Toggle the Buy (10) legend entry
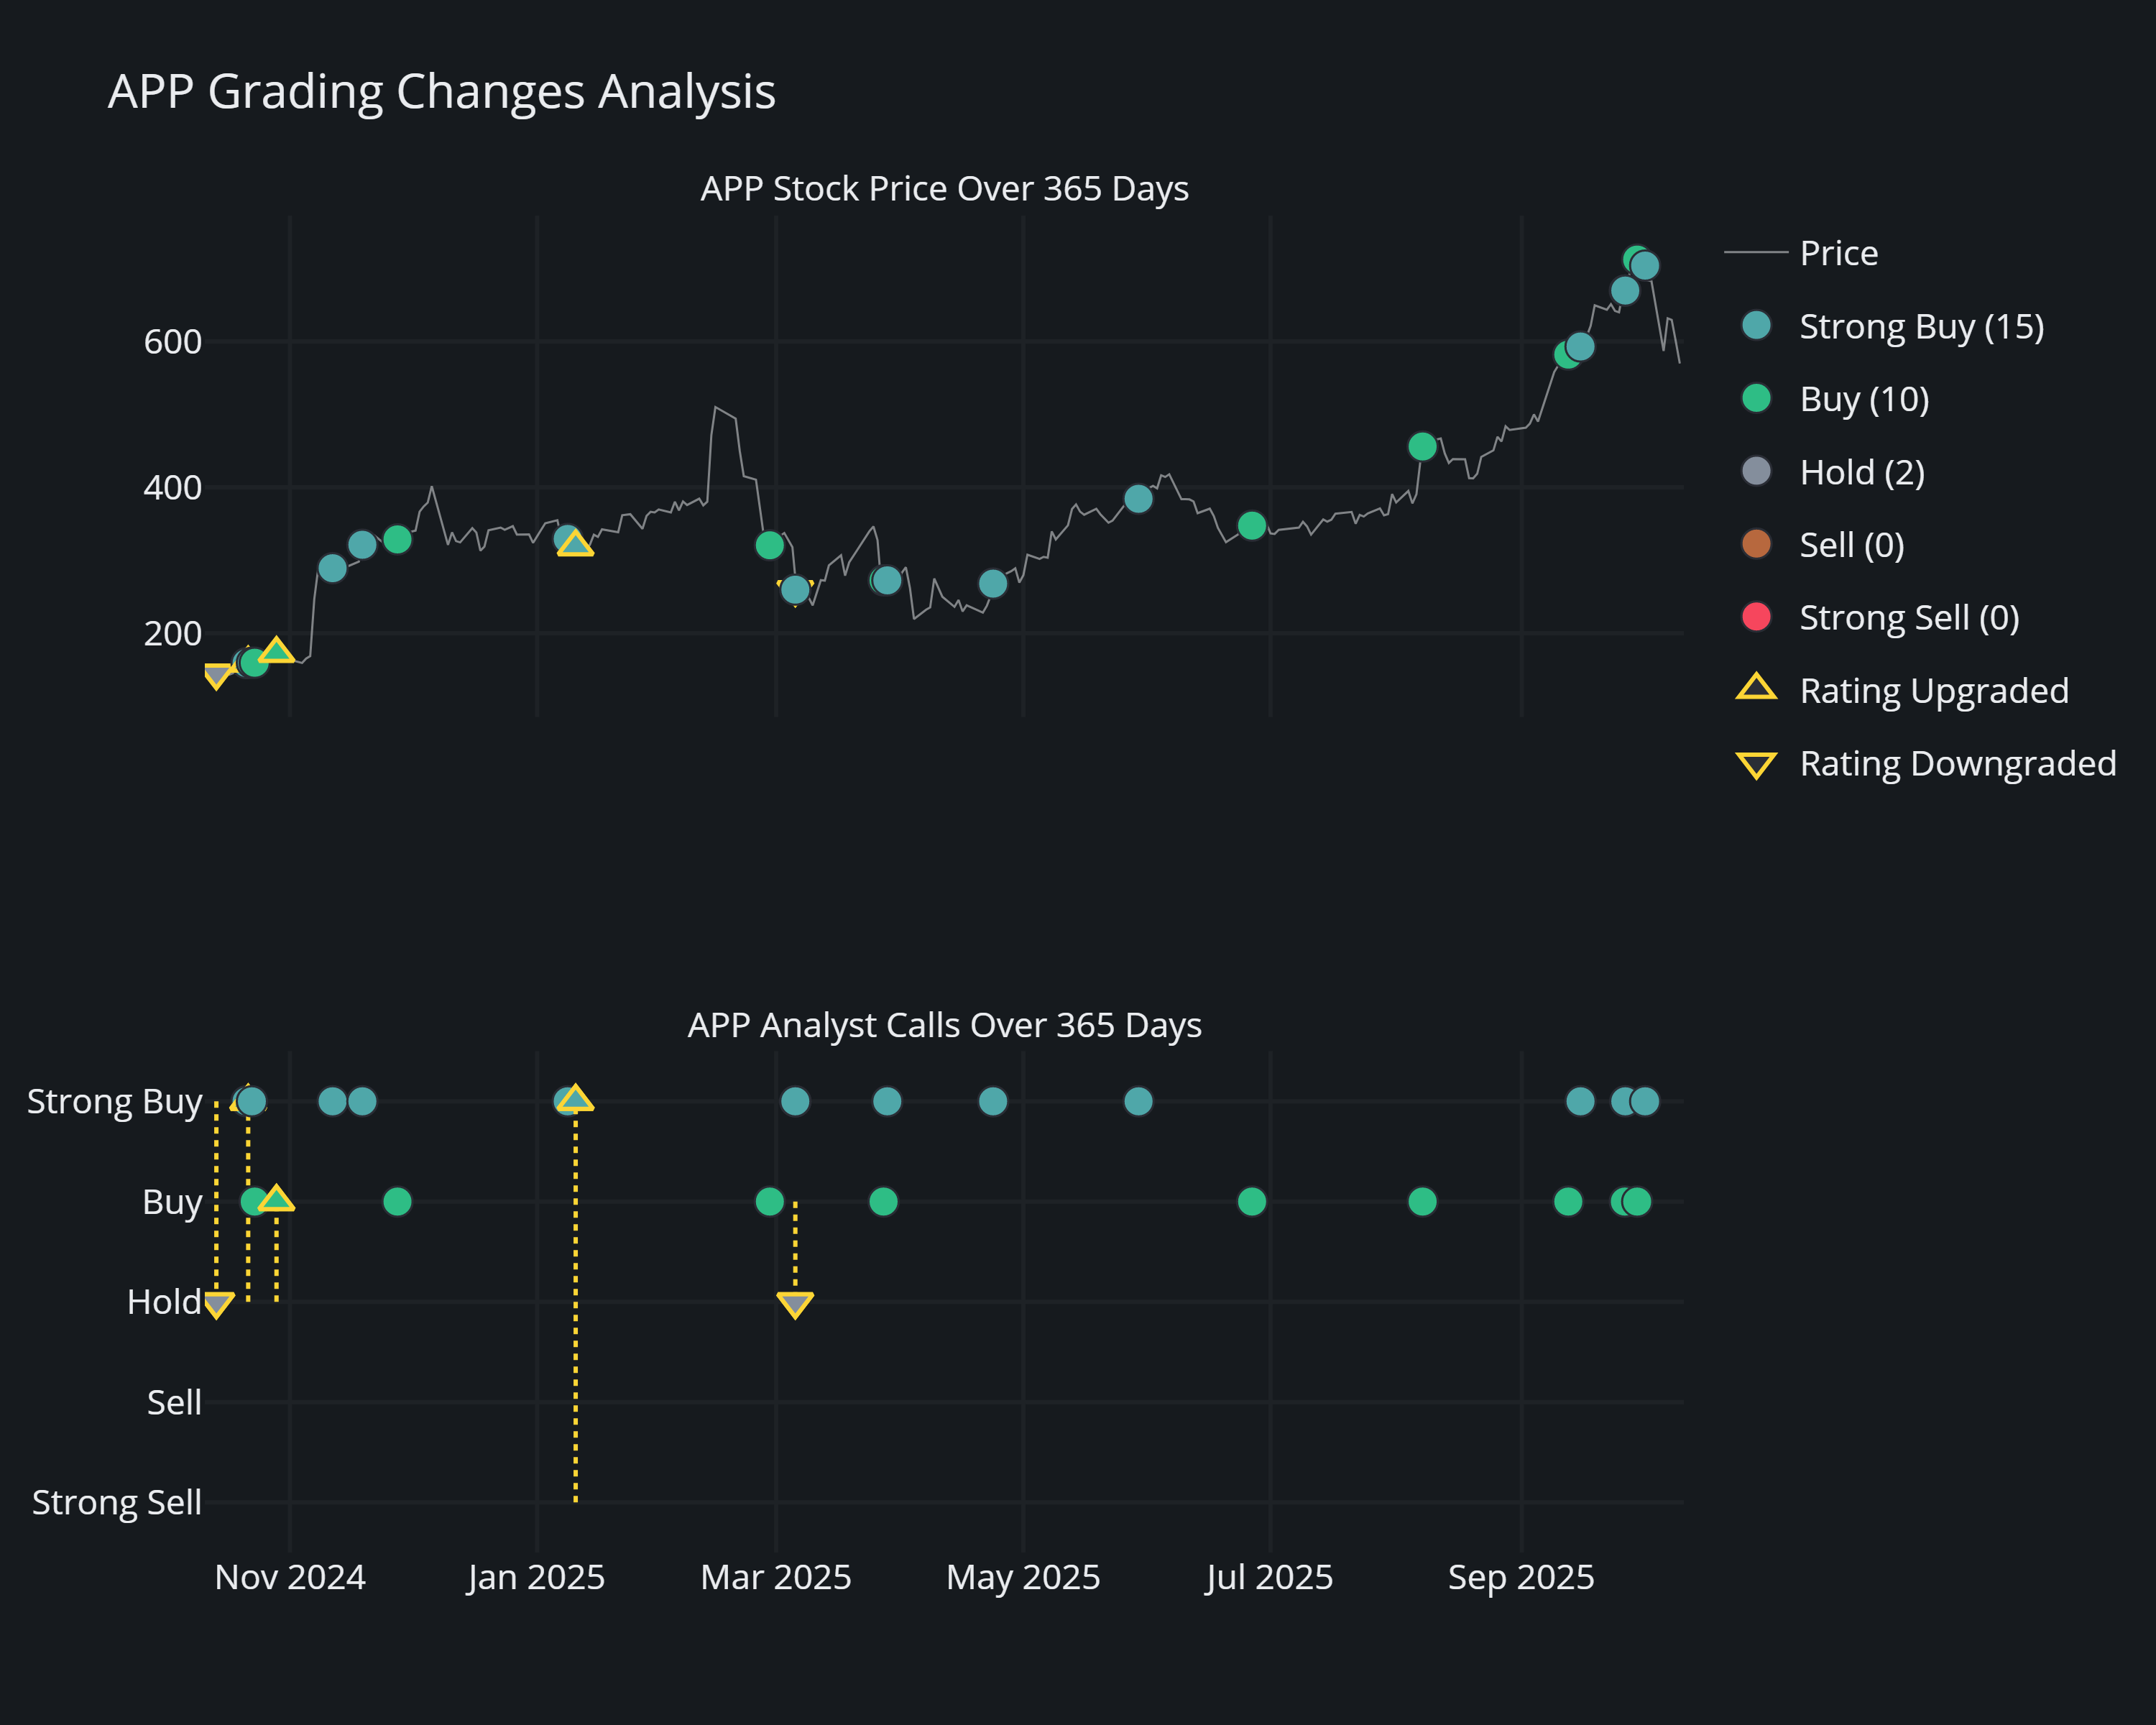This screenshot has height=1725, width=2156. [1863, 399]
